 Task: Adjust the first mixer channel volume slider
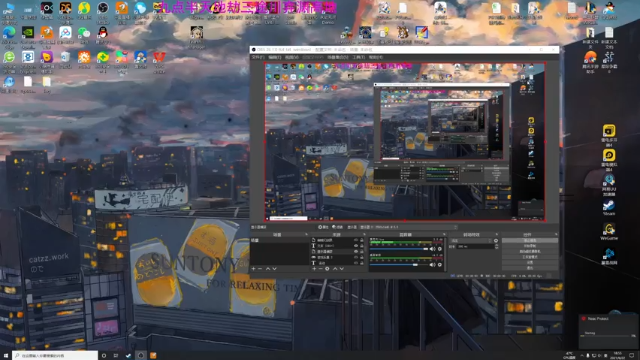(399, 249)
